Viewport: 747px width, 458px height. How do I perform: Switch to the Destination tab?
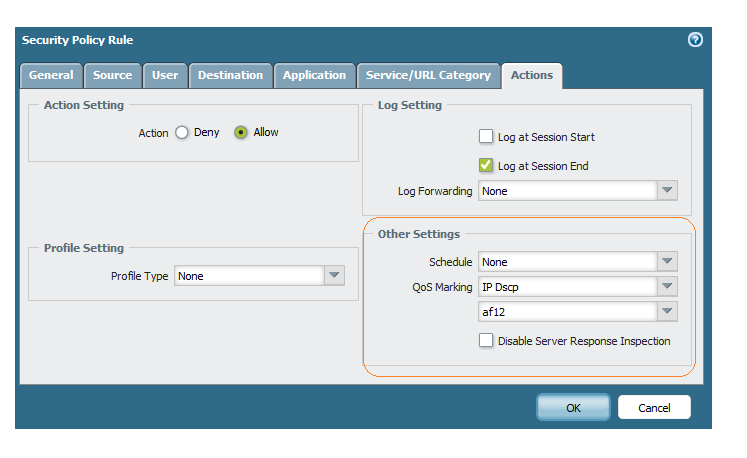point(230,75)
